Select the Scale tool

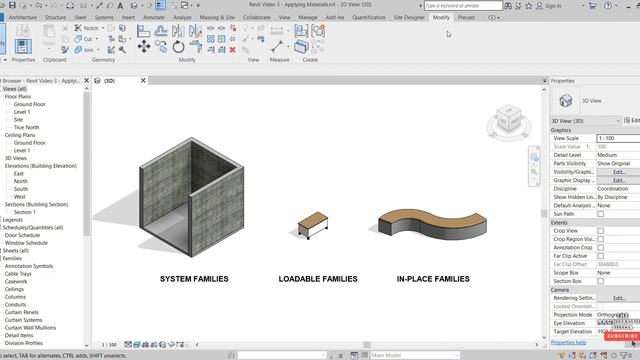[221, 39]
